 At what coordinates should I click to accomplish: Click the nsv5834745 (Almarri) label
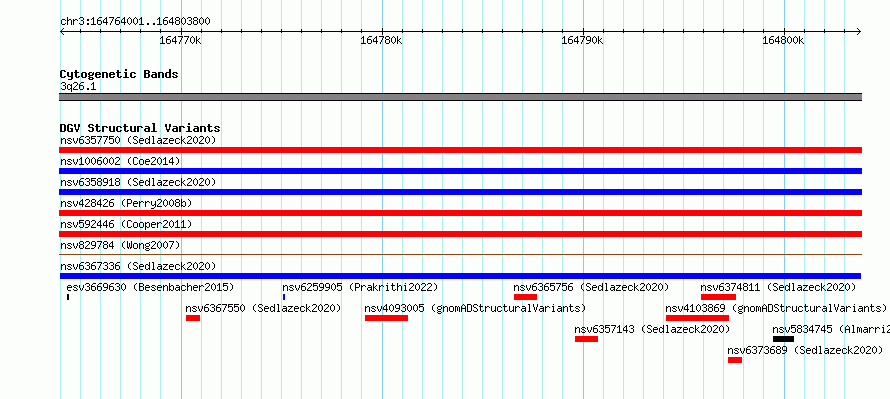(831, 329)
